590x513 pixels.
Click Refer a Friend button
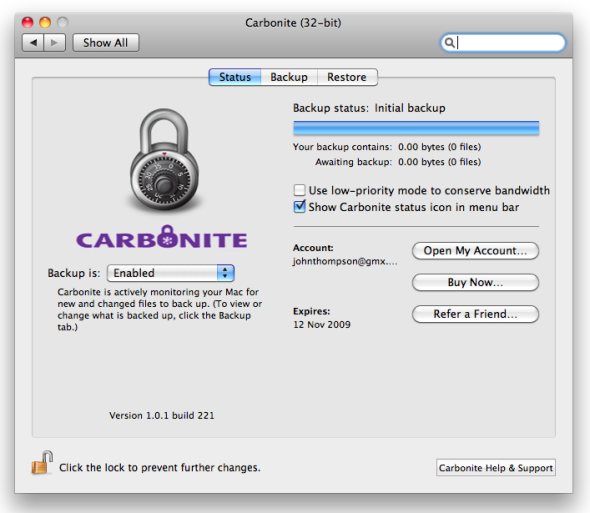pos(476,314)
